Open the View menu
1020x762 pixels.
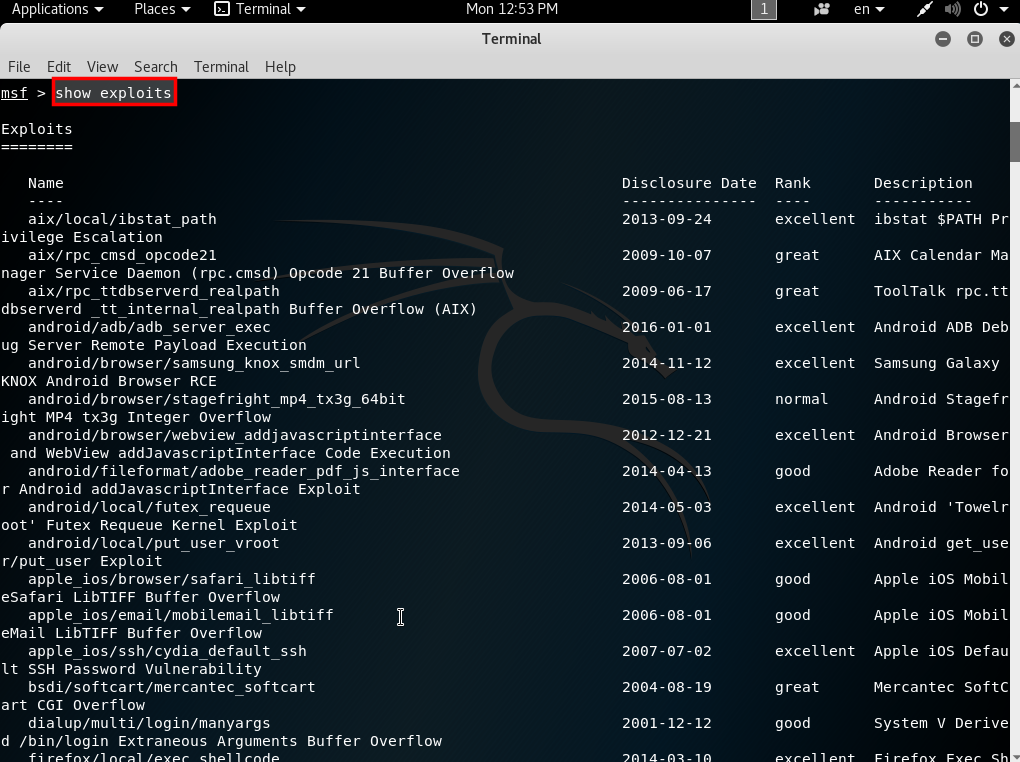102,66
